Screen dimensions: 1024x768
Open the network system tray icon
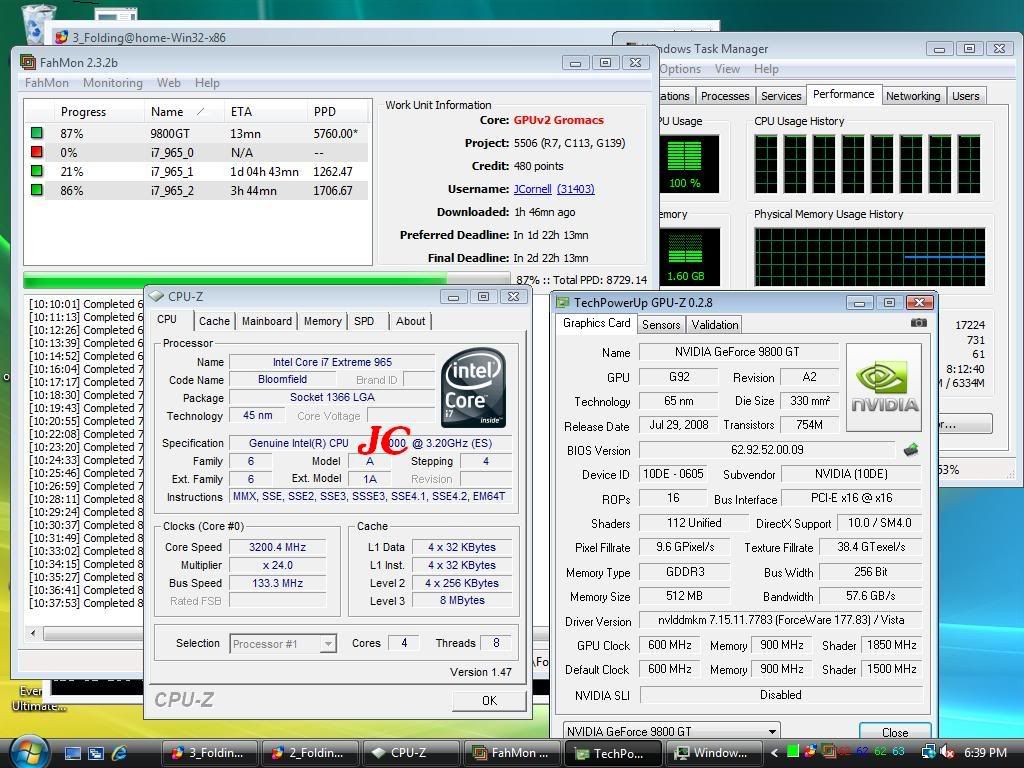[x=927, y=752]
